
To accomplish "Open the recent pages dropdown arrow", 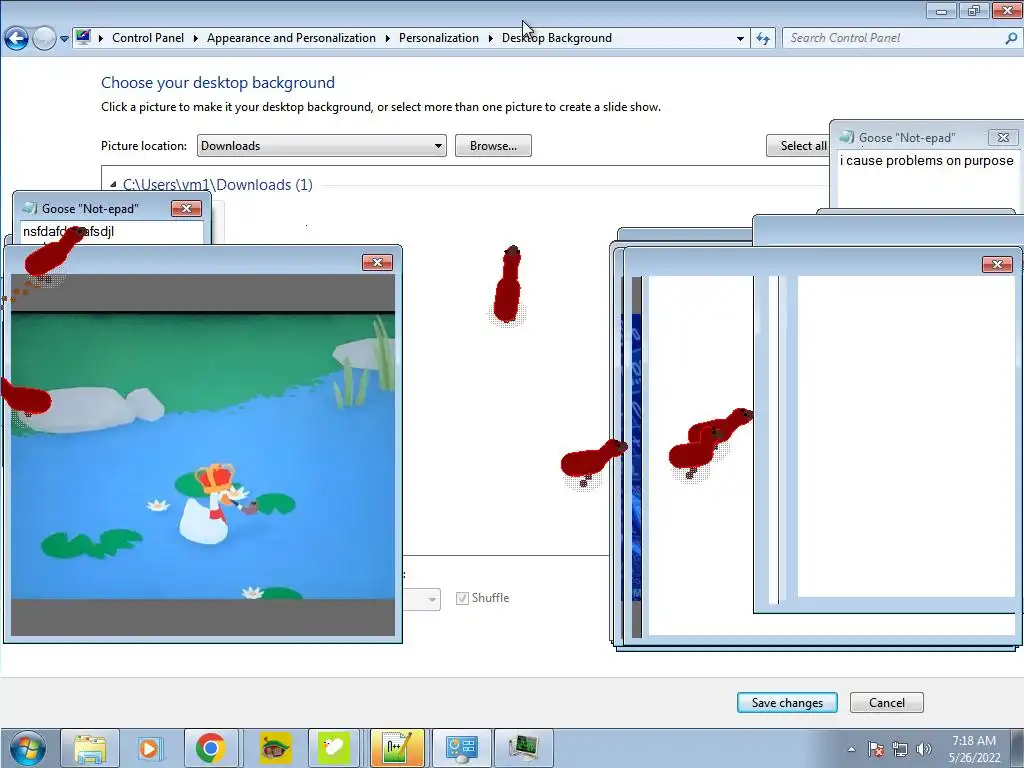I will (64, 39).
